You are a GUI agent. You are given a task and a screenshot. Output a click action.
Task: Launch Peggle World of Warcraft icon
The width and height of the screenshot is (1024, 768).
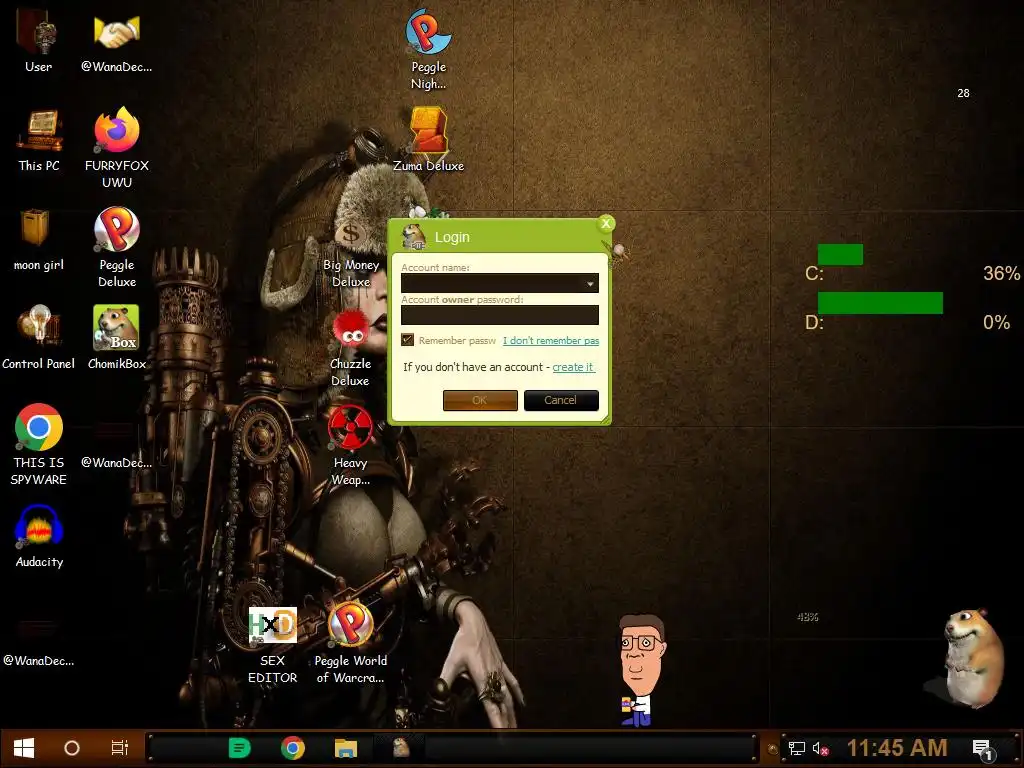pyautogui.click(x=351, y=643)
